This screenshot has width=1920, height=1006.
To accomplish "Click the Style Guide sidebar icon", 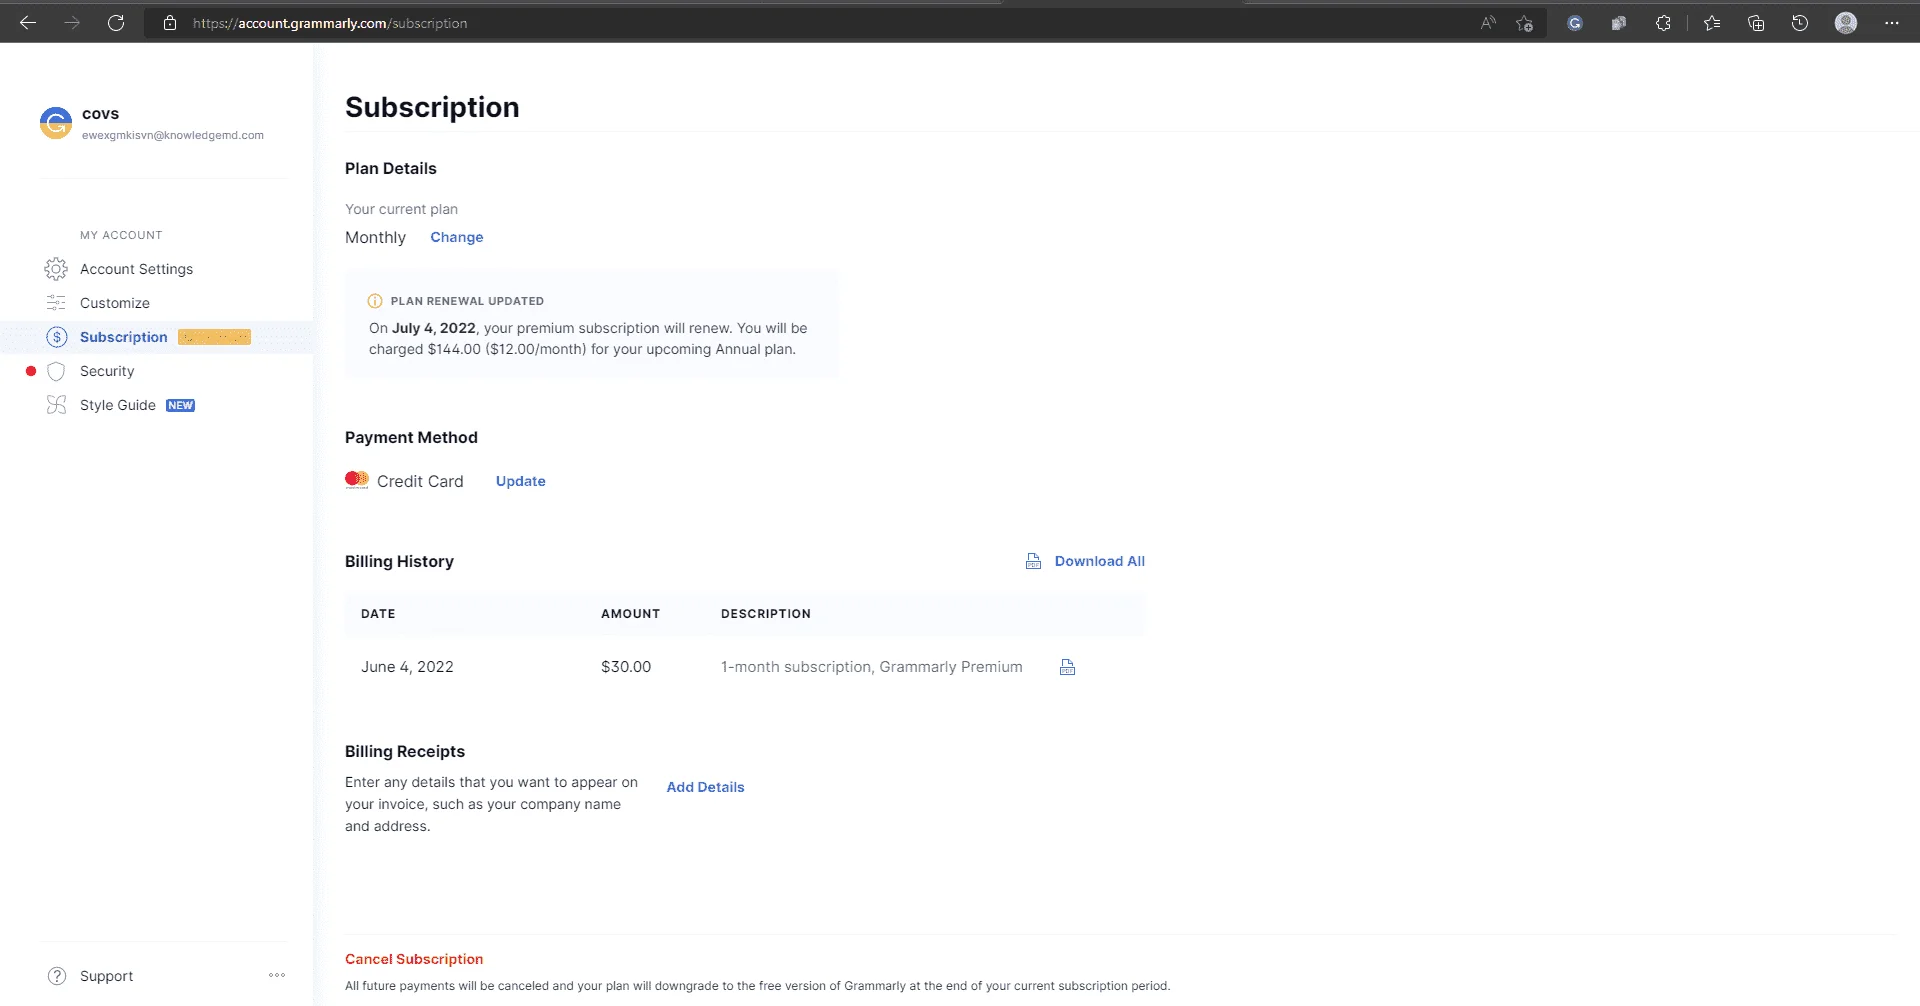I will pos(56,405).
